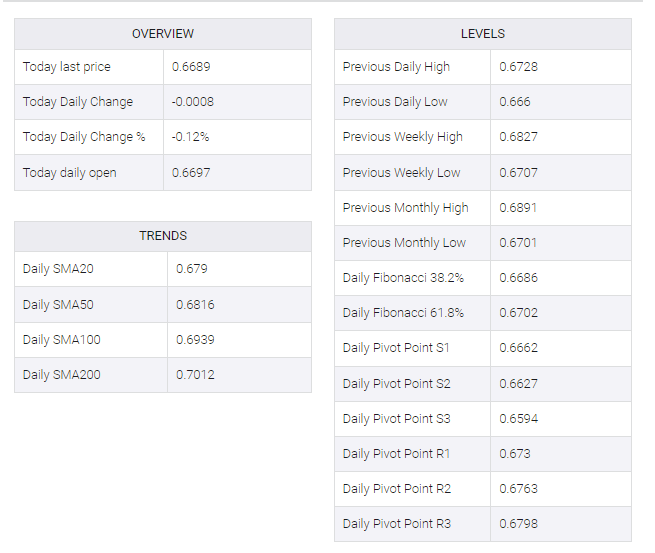Click the Today Daily Change row label

(x=78, y=102)
